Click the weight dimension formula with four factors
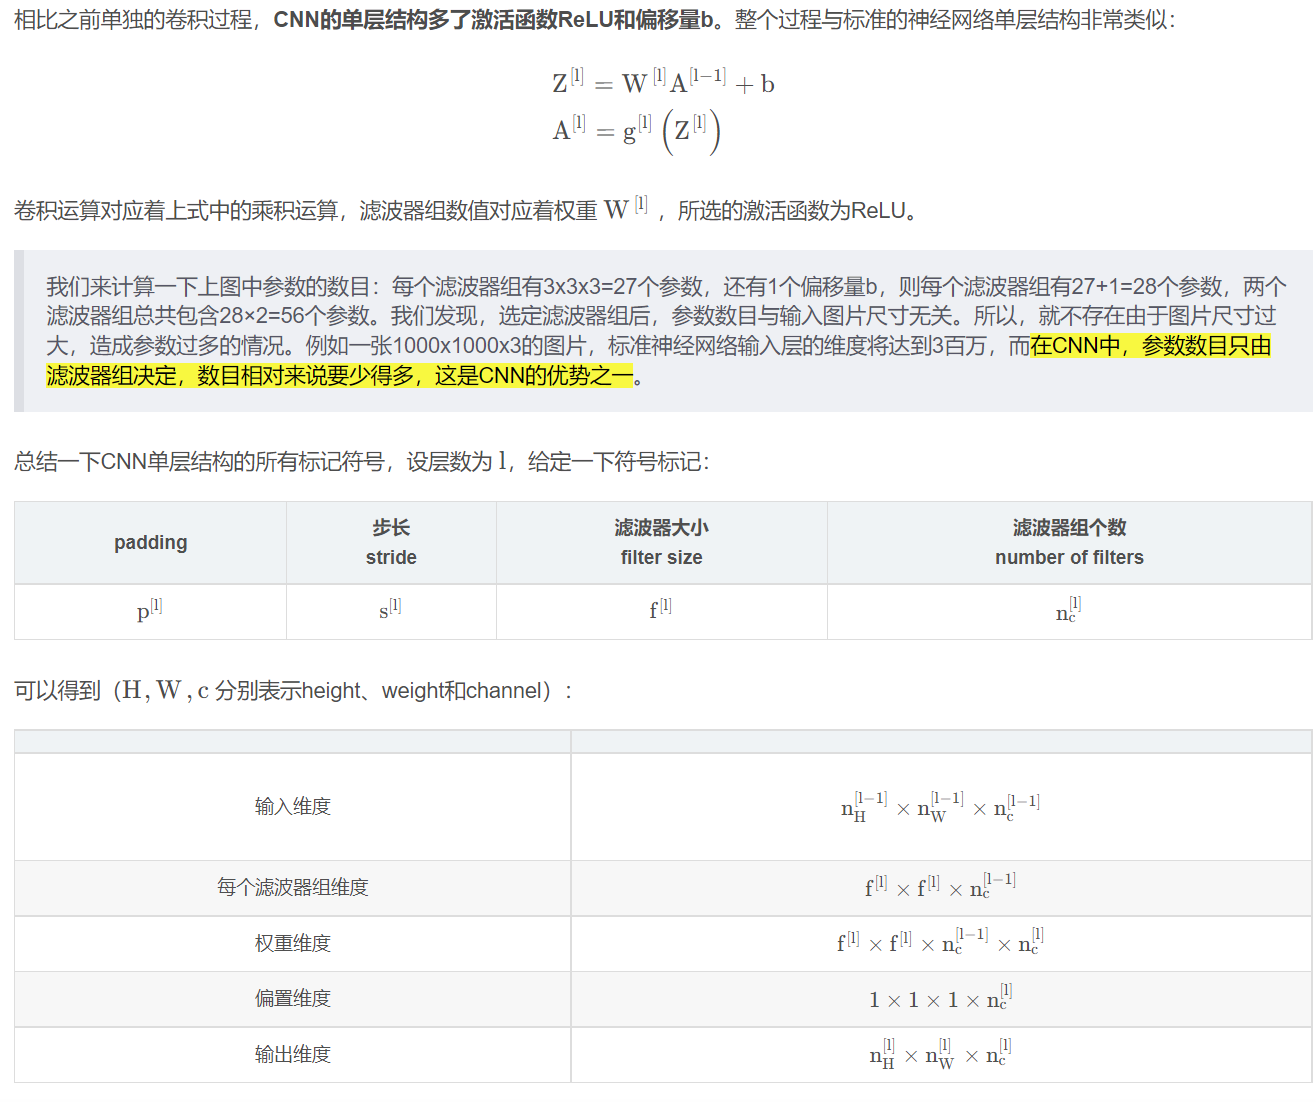The width and height of the screenshot is (1316, 1102). 940,942
